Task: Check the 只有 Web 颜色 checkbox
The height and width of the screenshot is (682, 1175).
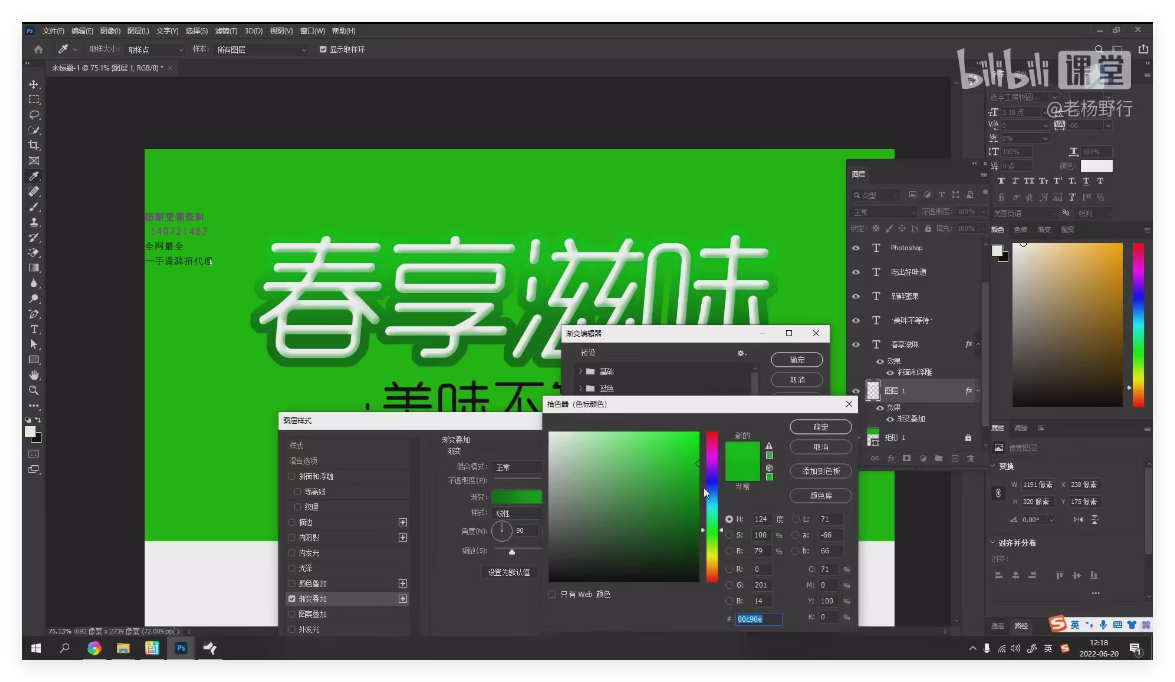Action: click(552, 594)
